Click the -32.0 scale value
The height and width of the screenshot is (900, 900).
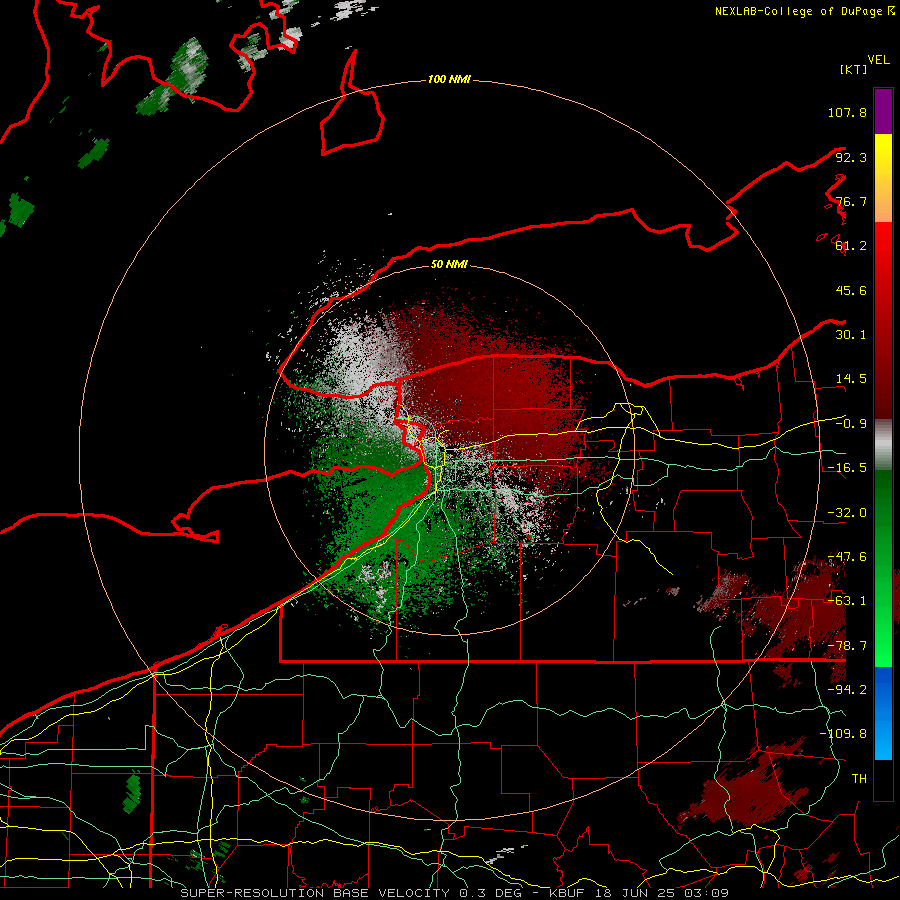(x=847, y=513)
